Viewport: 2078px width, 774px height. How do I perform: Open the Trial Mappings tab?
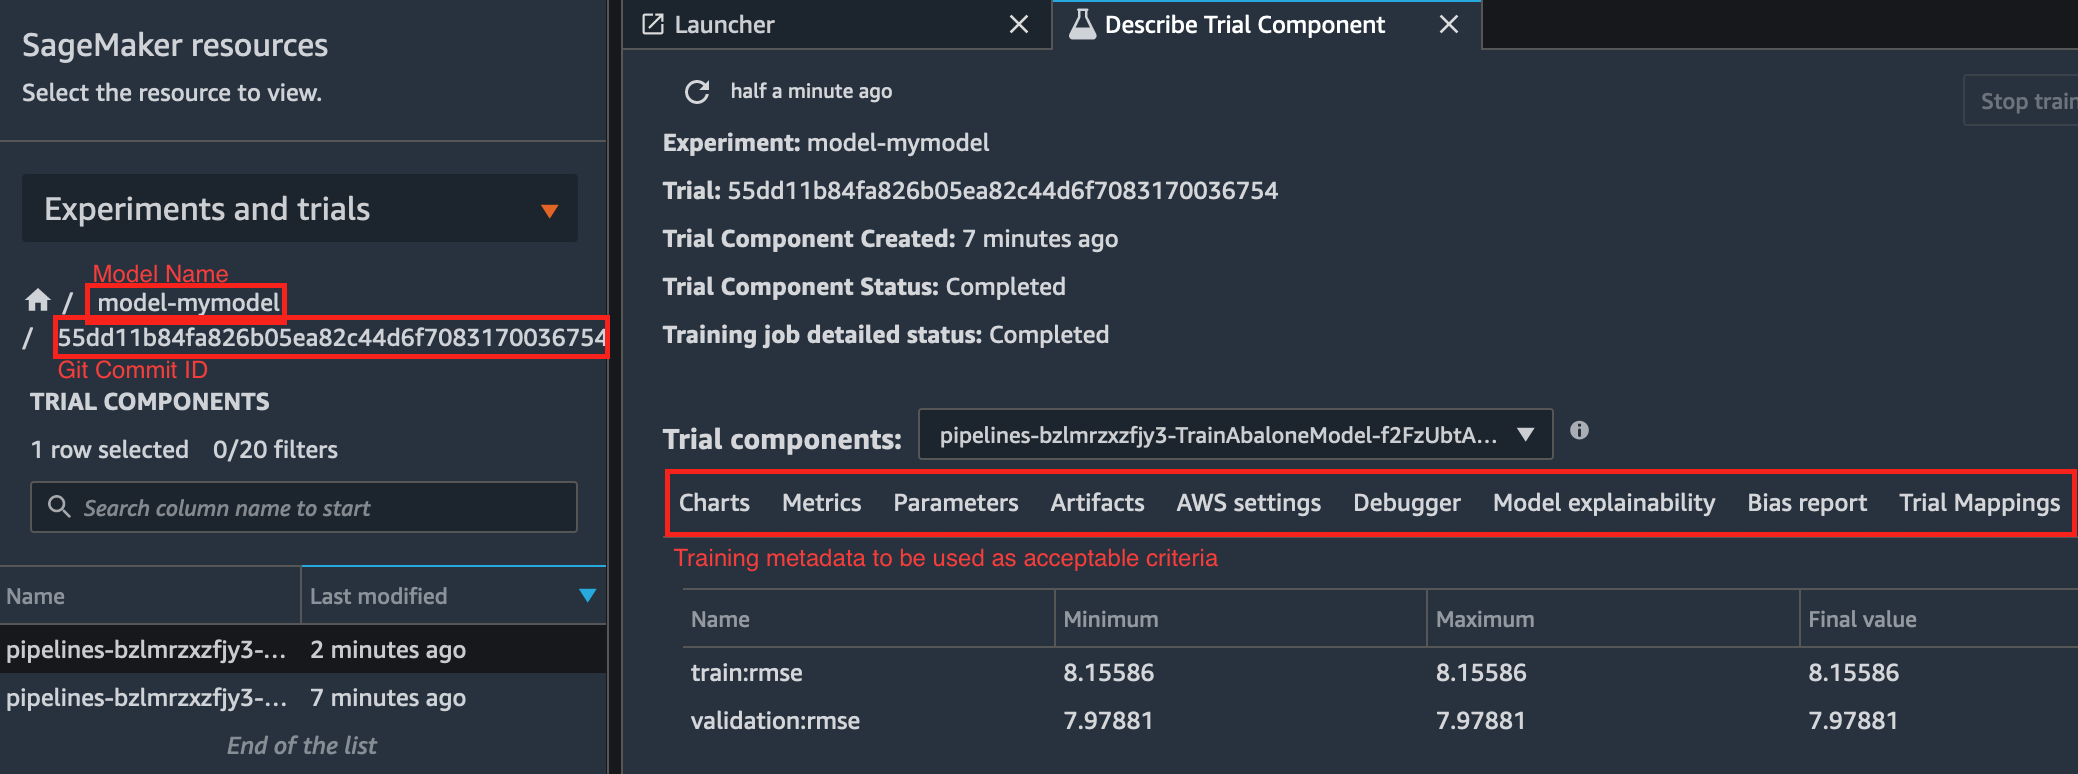1980,503
